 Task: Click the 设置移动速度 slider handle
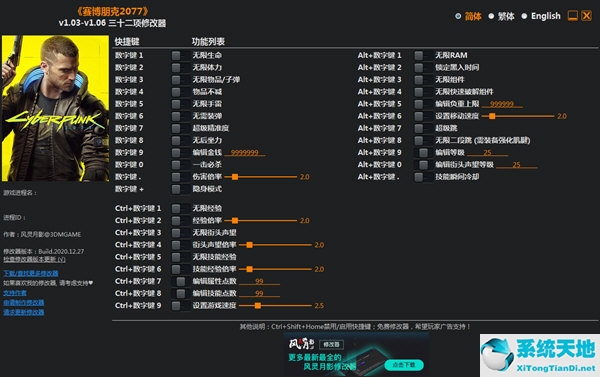click(492, 116)
